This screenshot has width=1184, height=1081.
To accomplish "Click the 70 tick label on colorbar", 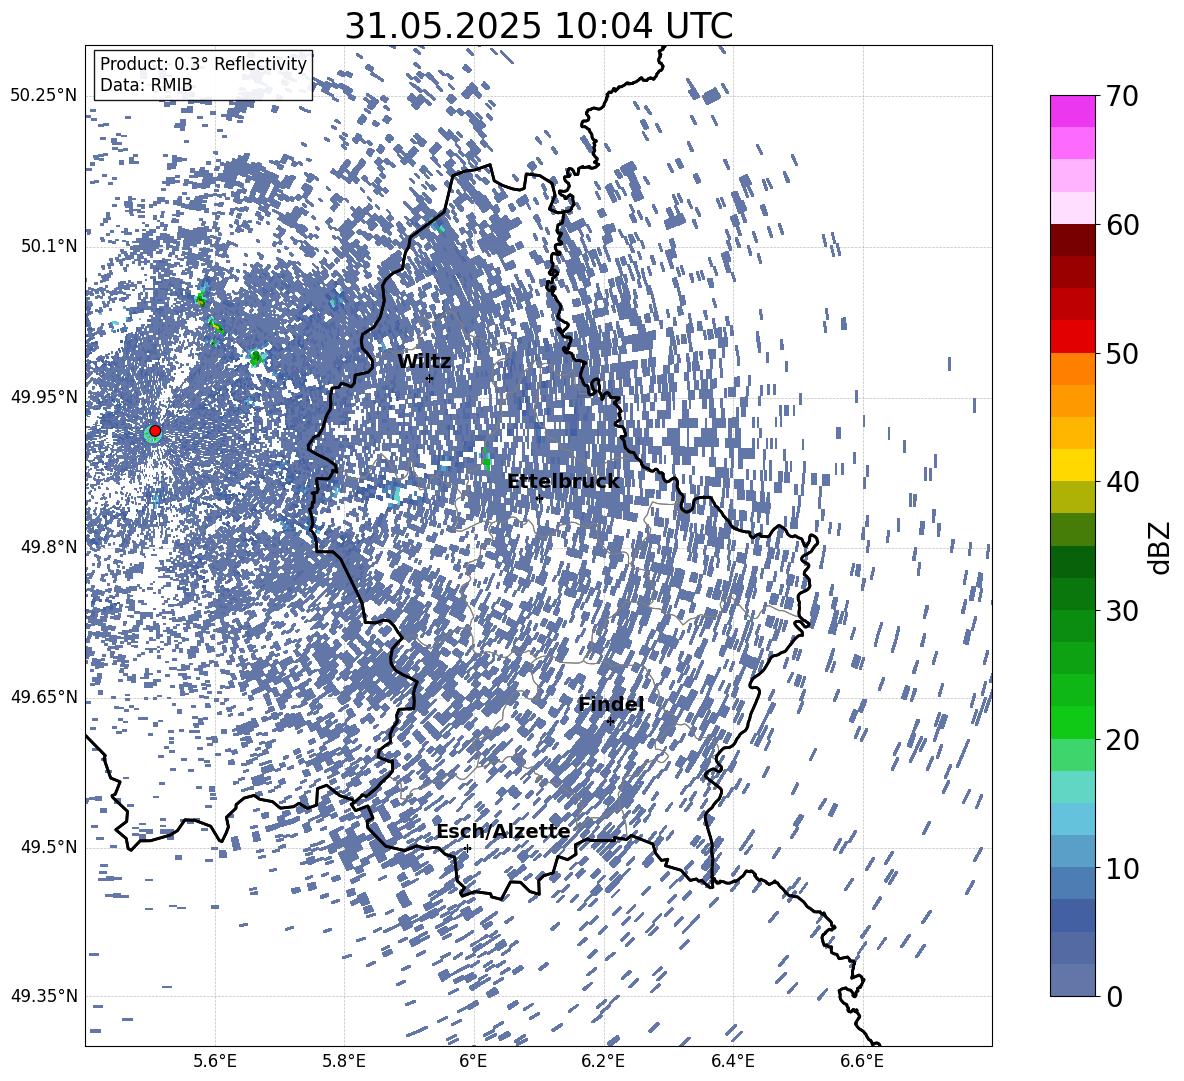I will pos(1121,96).
